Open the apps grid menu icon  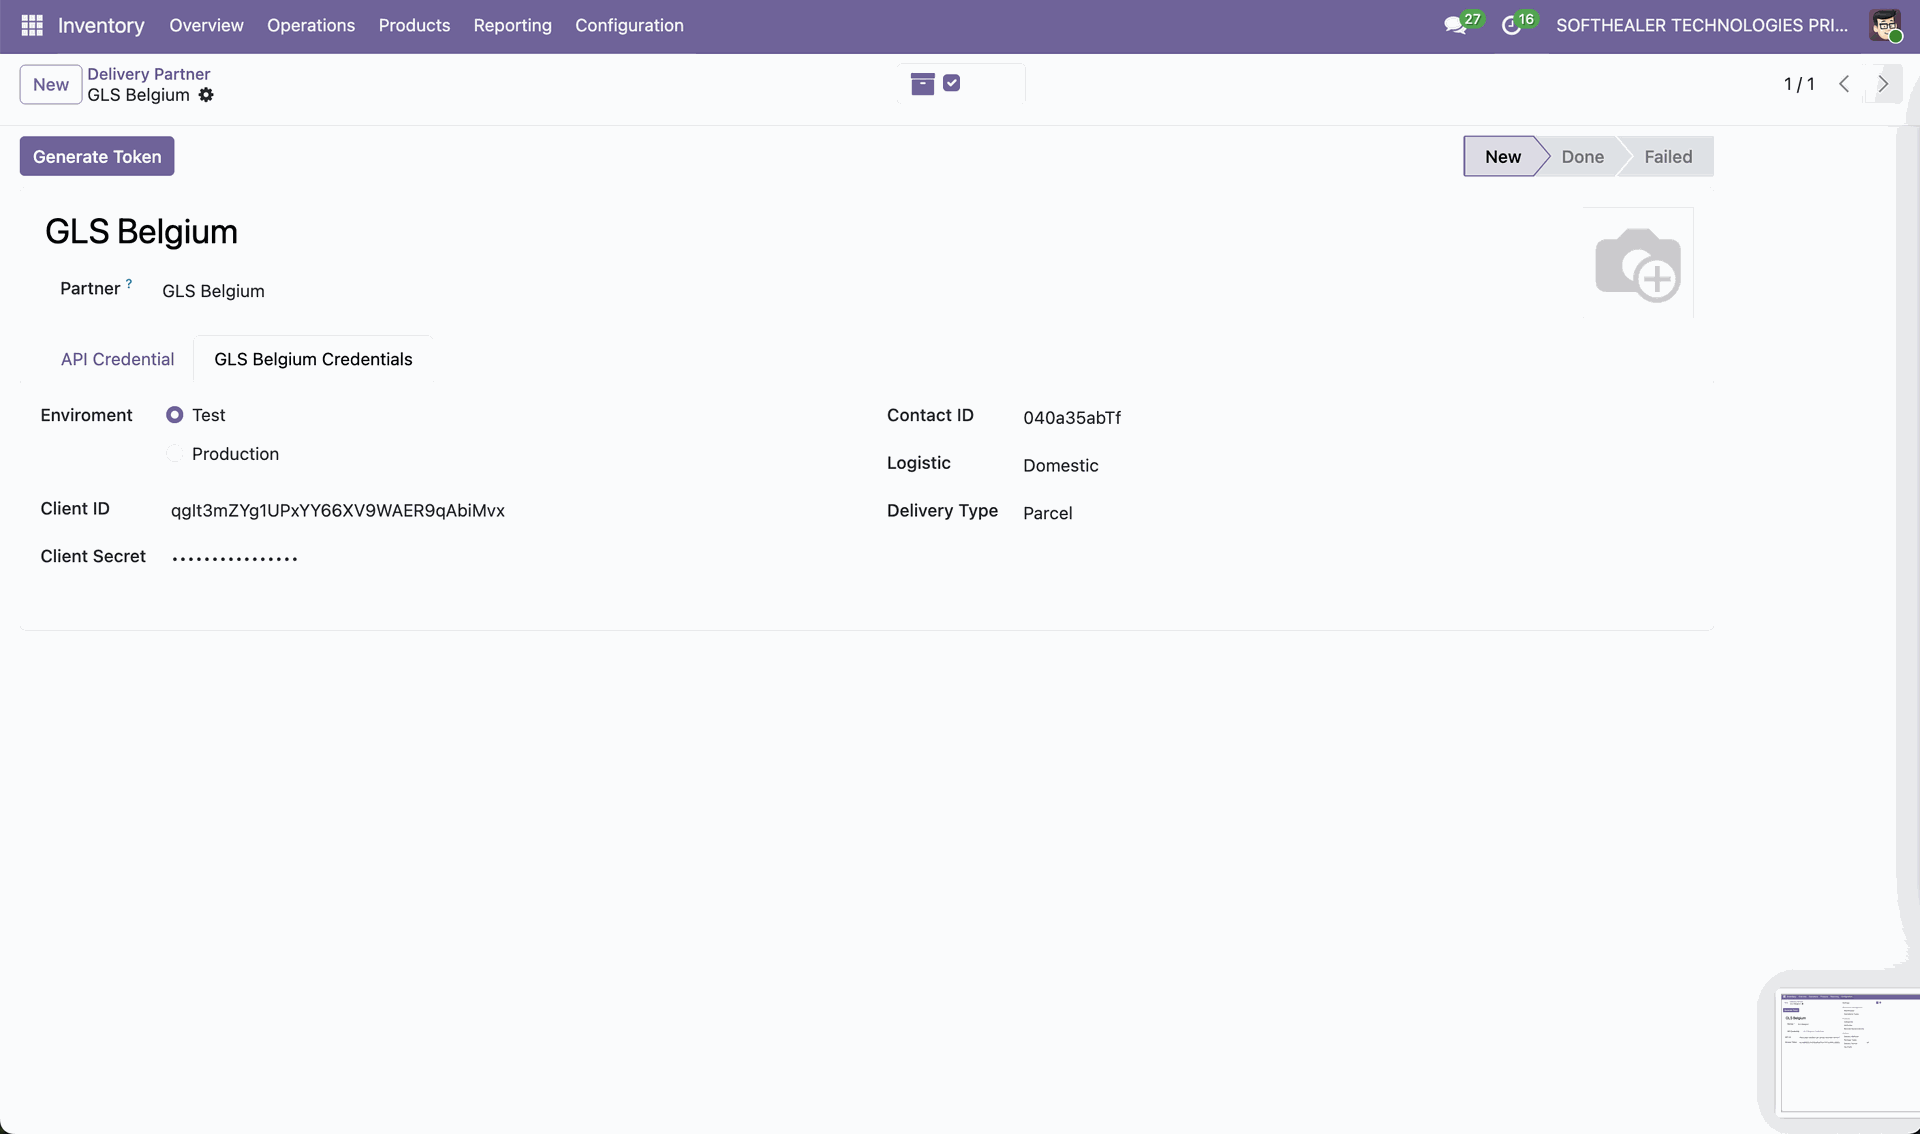(x=32, y=25)
